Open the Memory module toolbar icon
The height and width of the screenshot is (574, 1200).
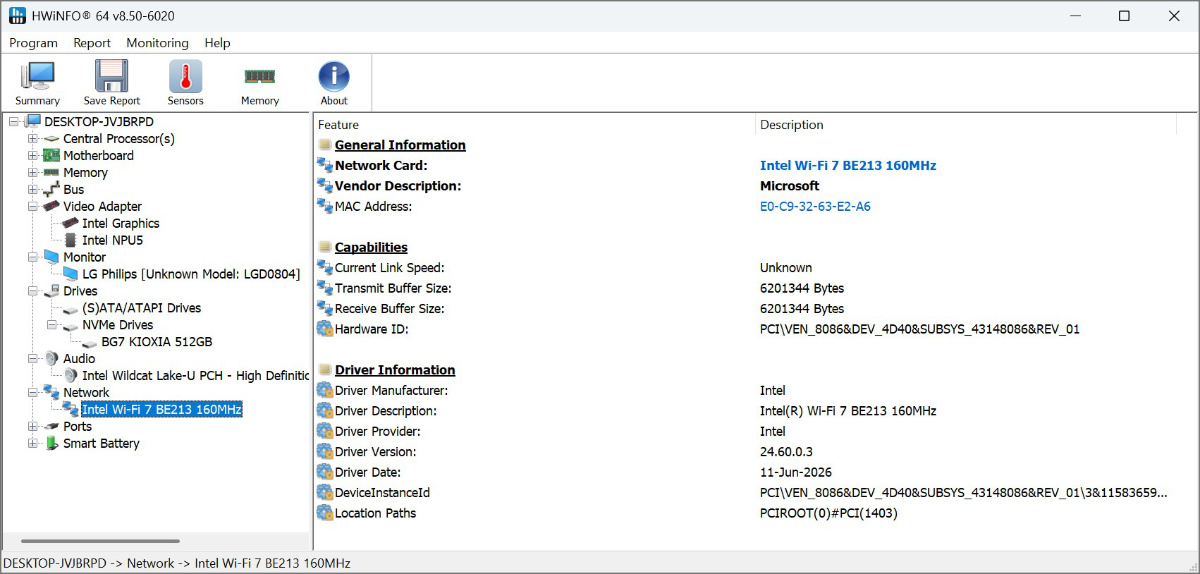click(x=260, y=76)
